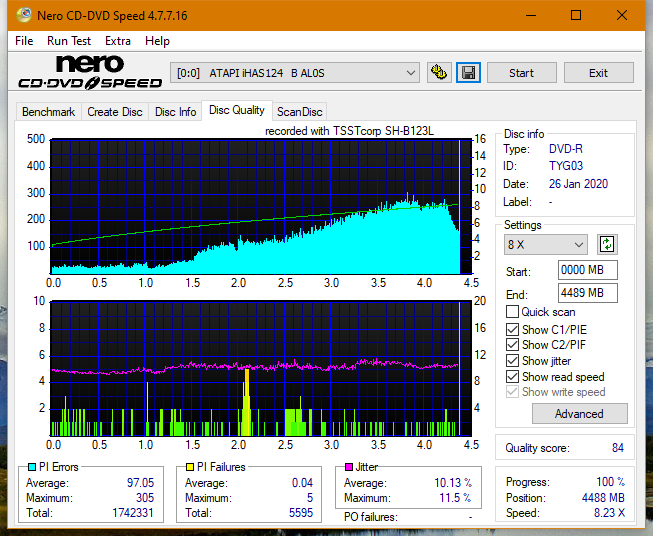
Task: Toggle the Quick scan checkbox
Action: point(512,312)
